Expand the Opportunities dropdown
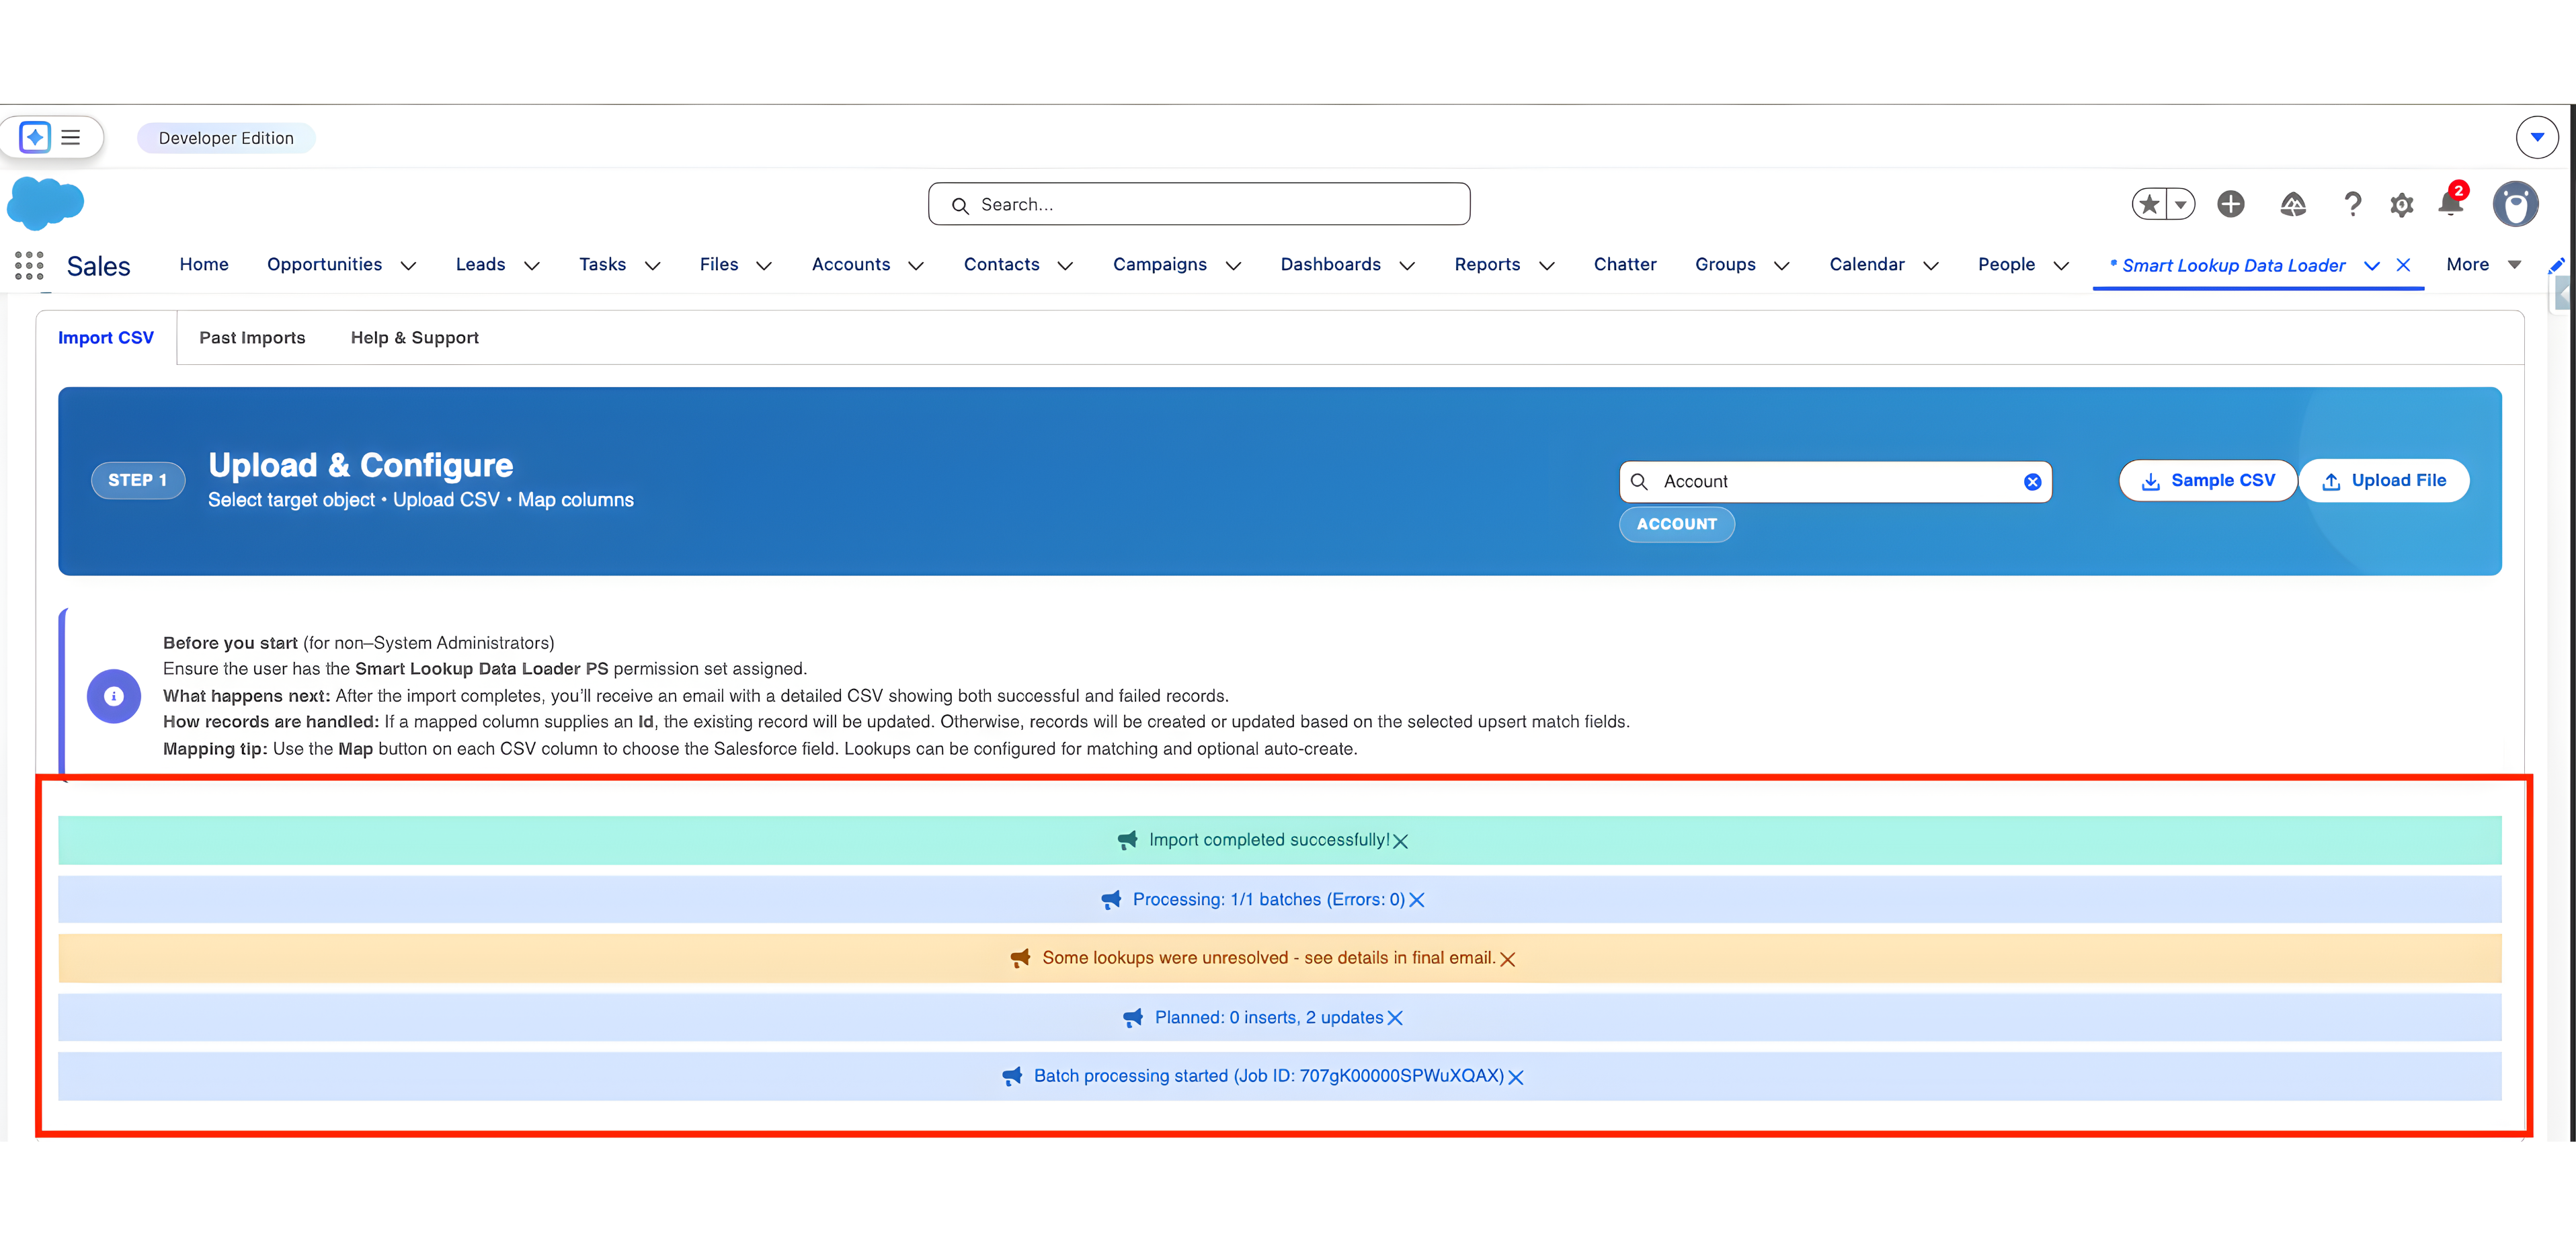The width and height of the screenshot is (2576, 1246). pyautogui.click(x=408, y=265)
